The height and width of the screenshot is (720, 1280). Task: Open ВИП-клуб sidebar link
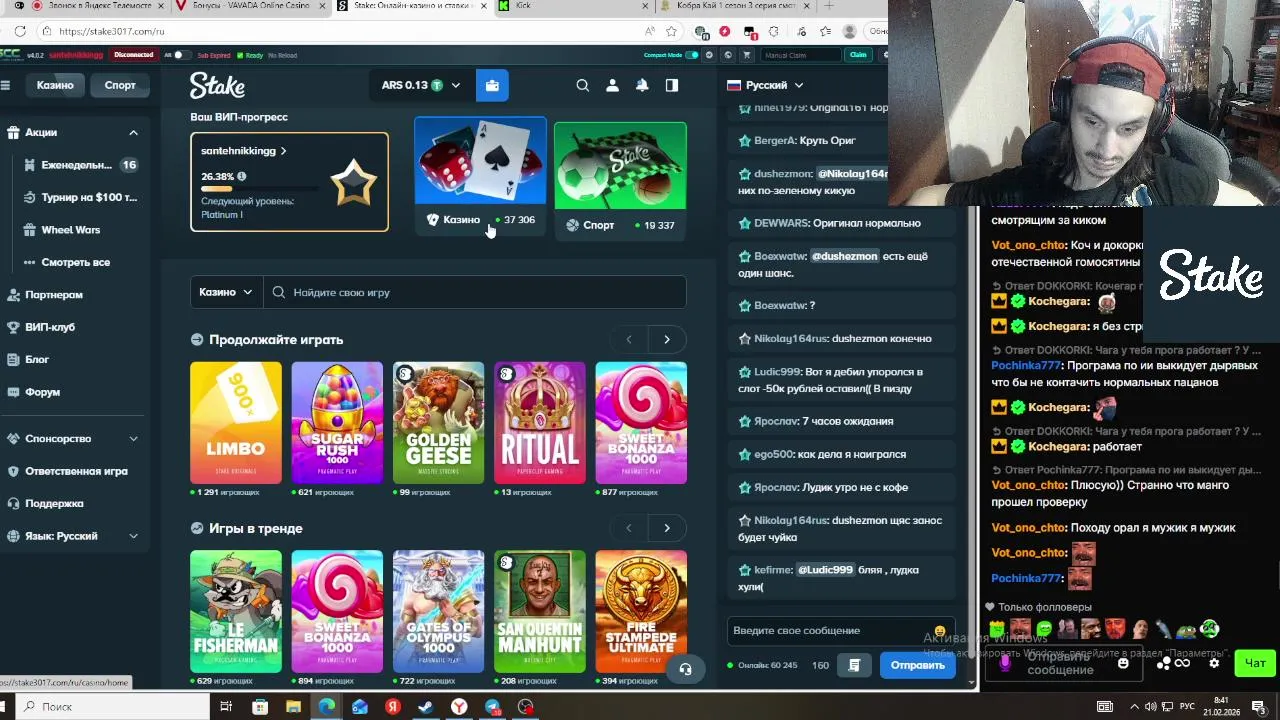point(50,327)
